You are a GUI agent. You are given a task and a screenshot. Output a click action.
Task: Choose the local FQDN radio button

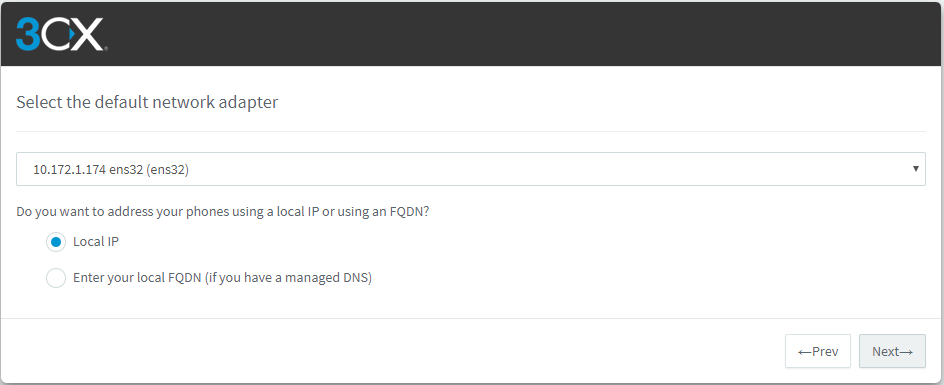55,278
